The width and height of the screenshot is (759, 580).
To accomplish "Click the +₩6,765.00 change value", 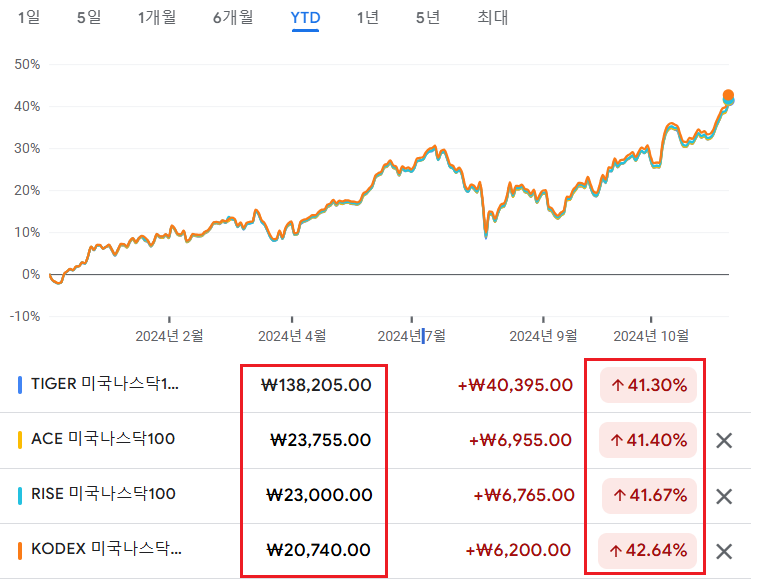I will (x=524, y=495).
